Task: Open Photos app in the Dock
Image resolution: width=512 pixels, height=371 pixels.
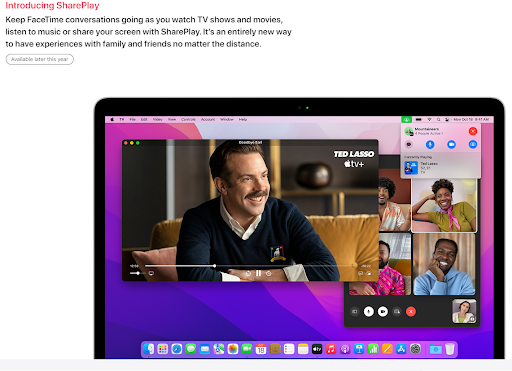Action: click(x=233, y=349)
